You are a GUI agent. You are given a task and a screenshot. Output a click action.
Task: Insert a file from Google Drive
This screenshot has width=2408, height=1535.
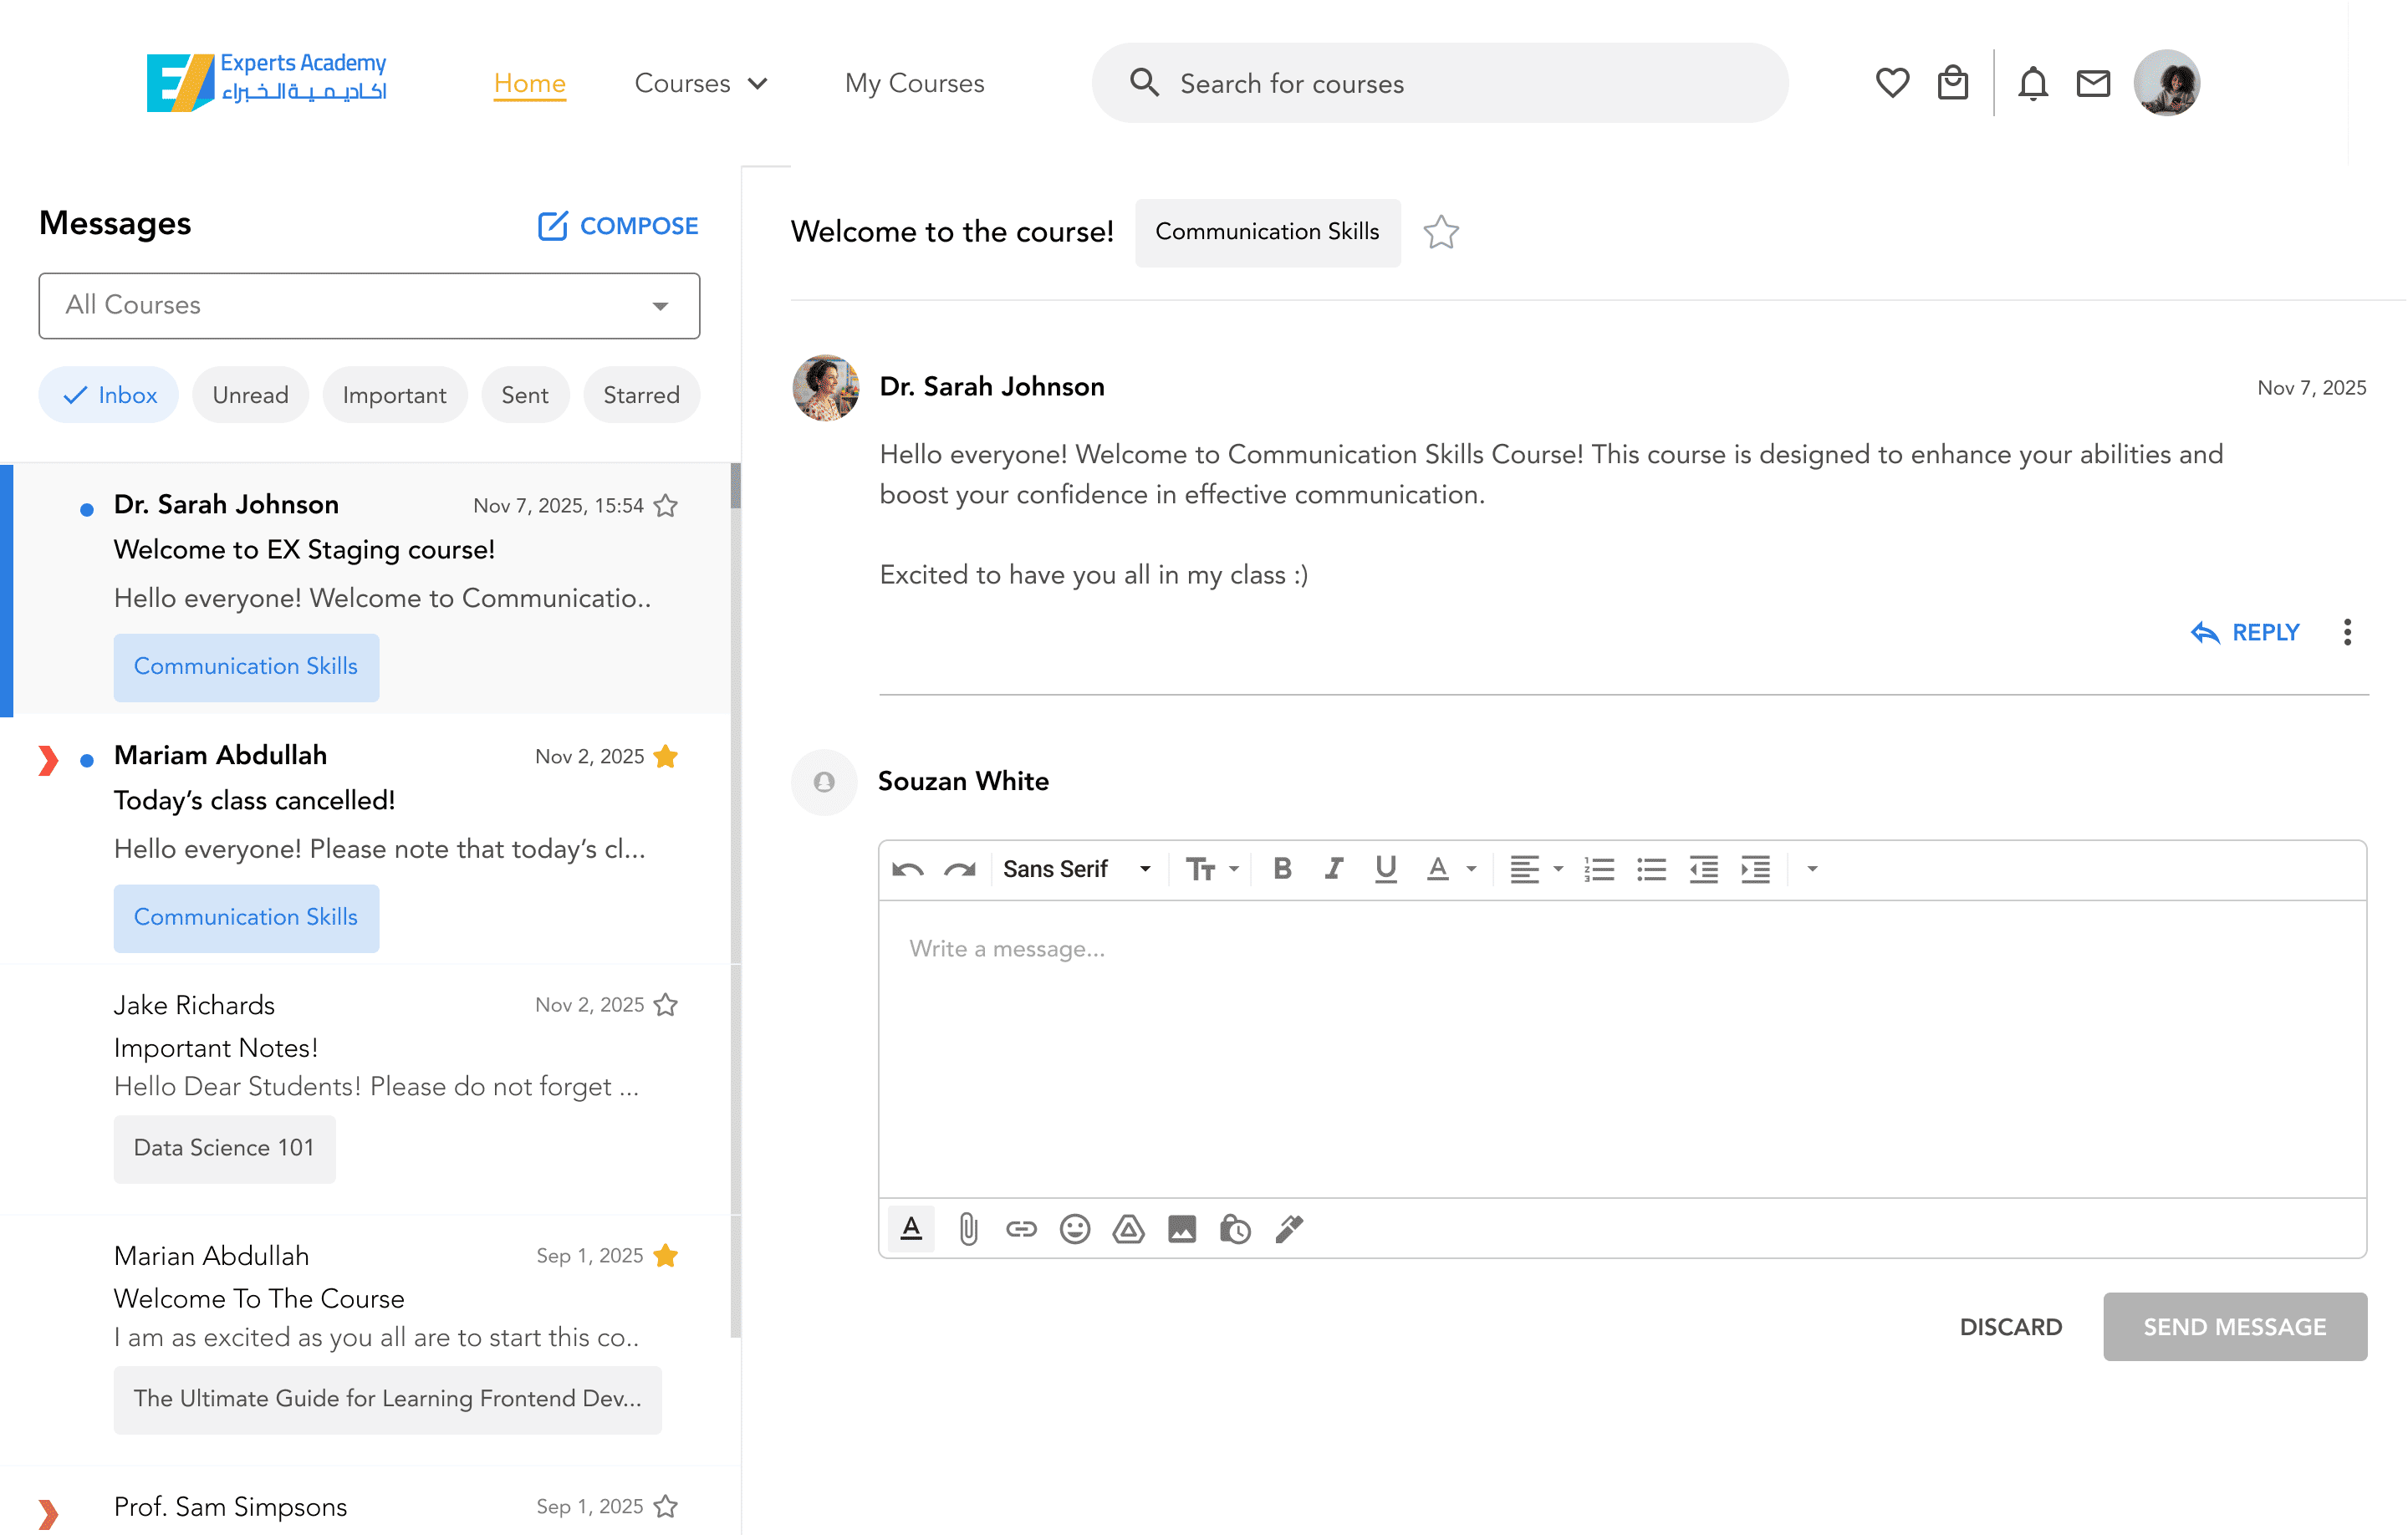1128,1228
